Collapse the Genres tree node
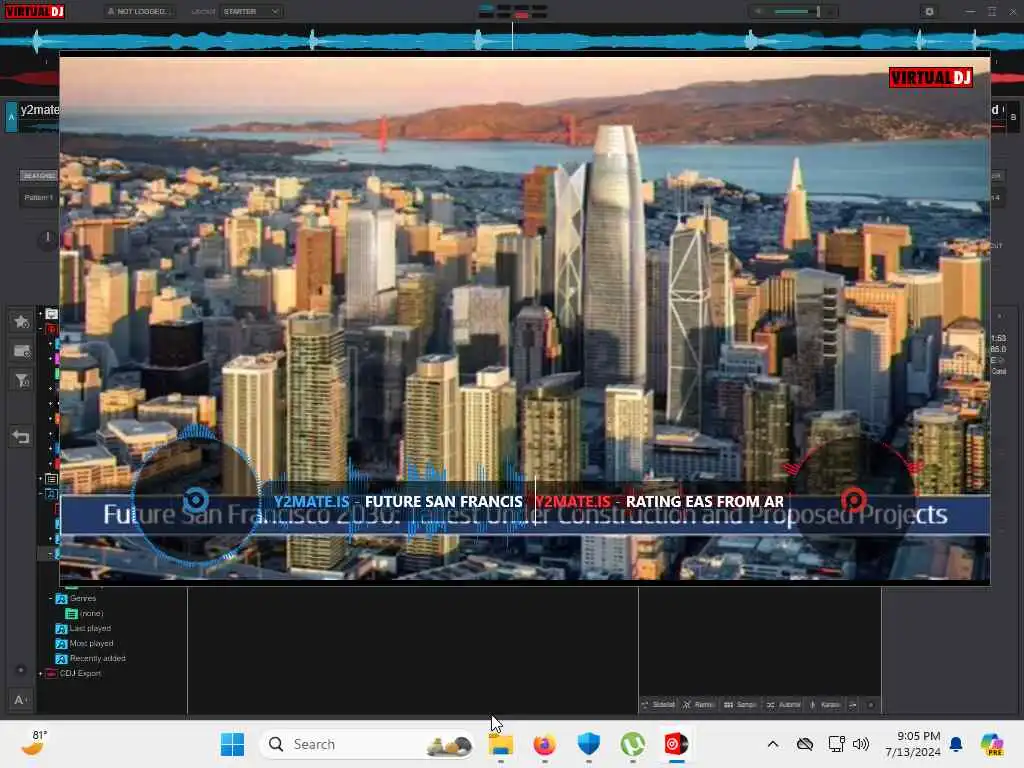Viewport: 1024px width, 768px height. 50,598
